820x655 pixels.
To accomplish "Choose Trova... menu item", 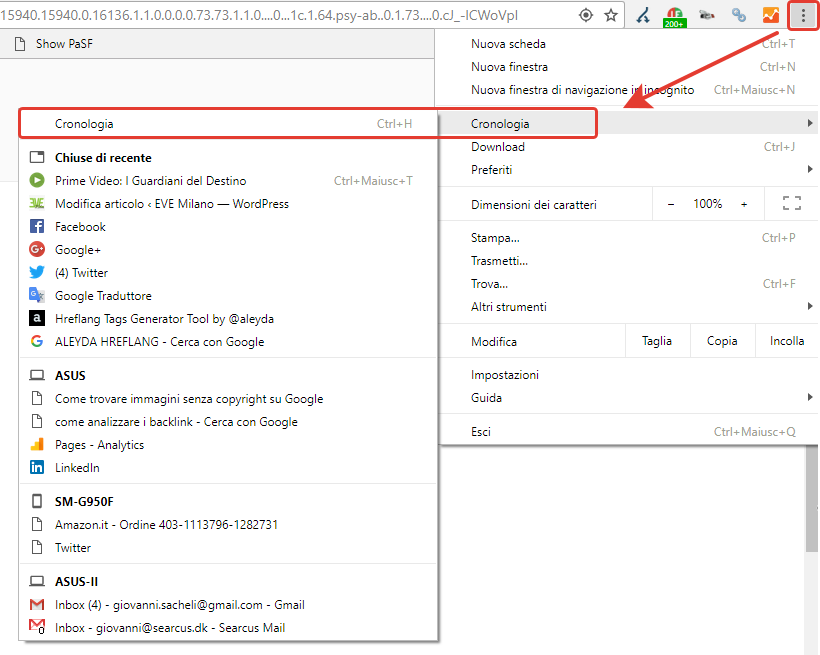I will point(628,284).
